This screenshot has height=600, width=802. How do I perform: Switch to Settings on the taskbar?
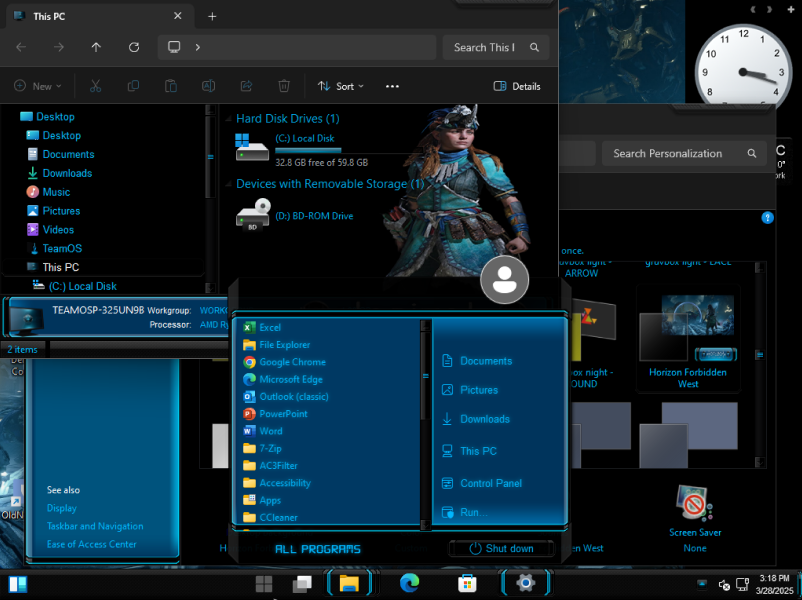(x=525, y=583)
